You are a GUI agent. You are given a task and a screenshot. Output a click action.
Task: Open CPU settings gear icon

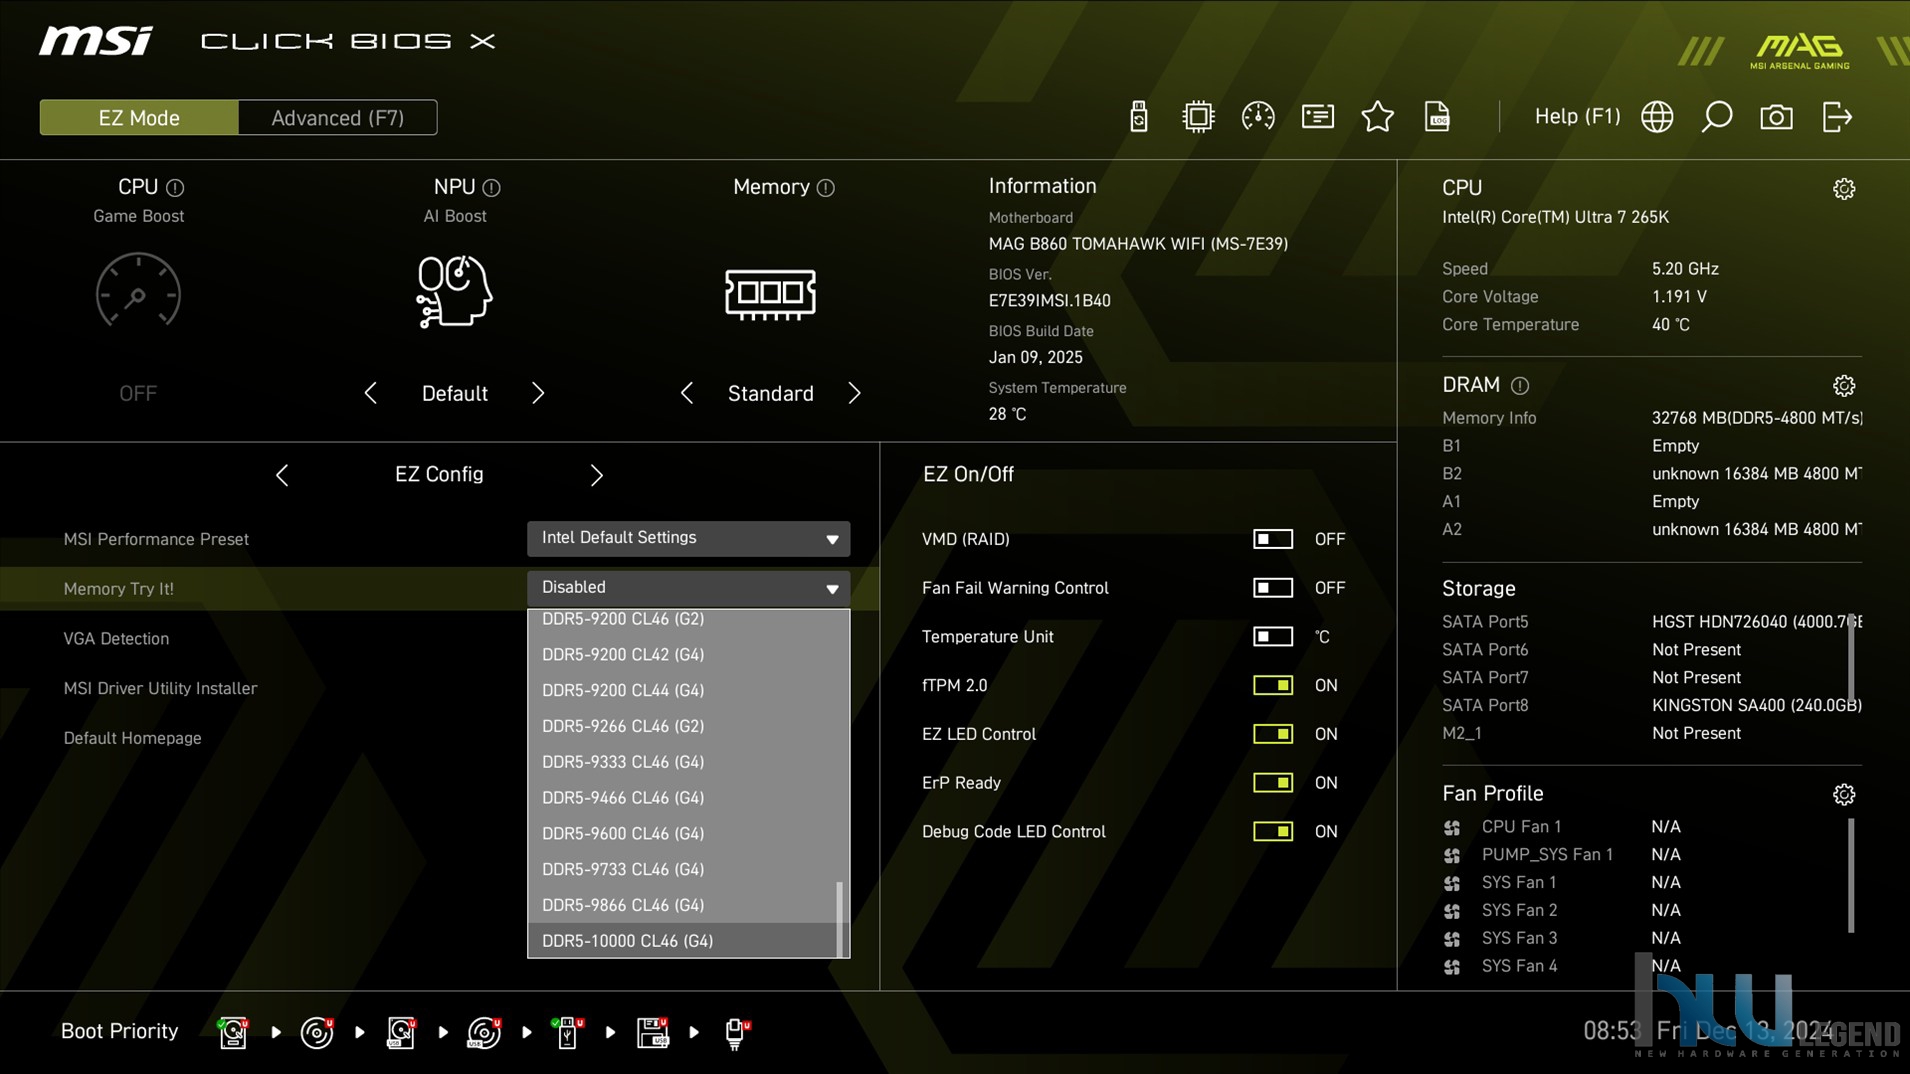click(1844, 189)
